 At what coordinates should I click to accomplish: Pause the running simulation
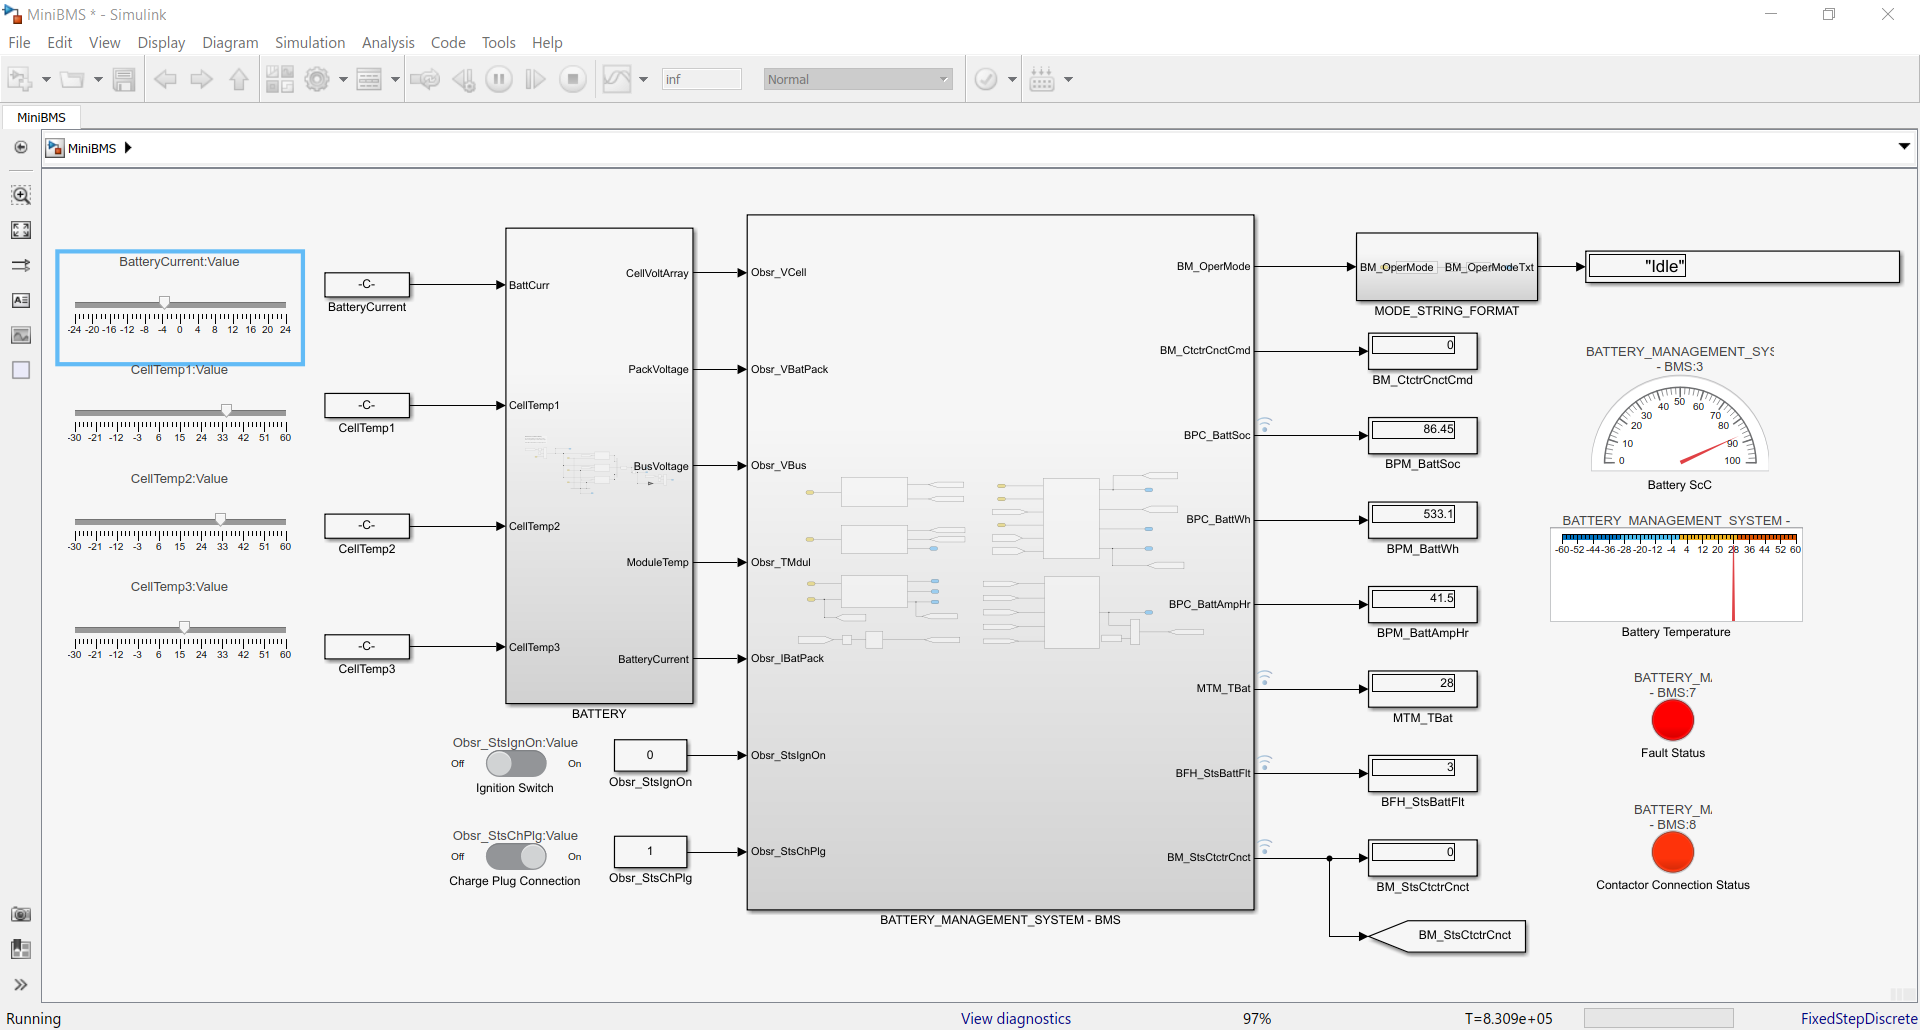(499, 79)
